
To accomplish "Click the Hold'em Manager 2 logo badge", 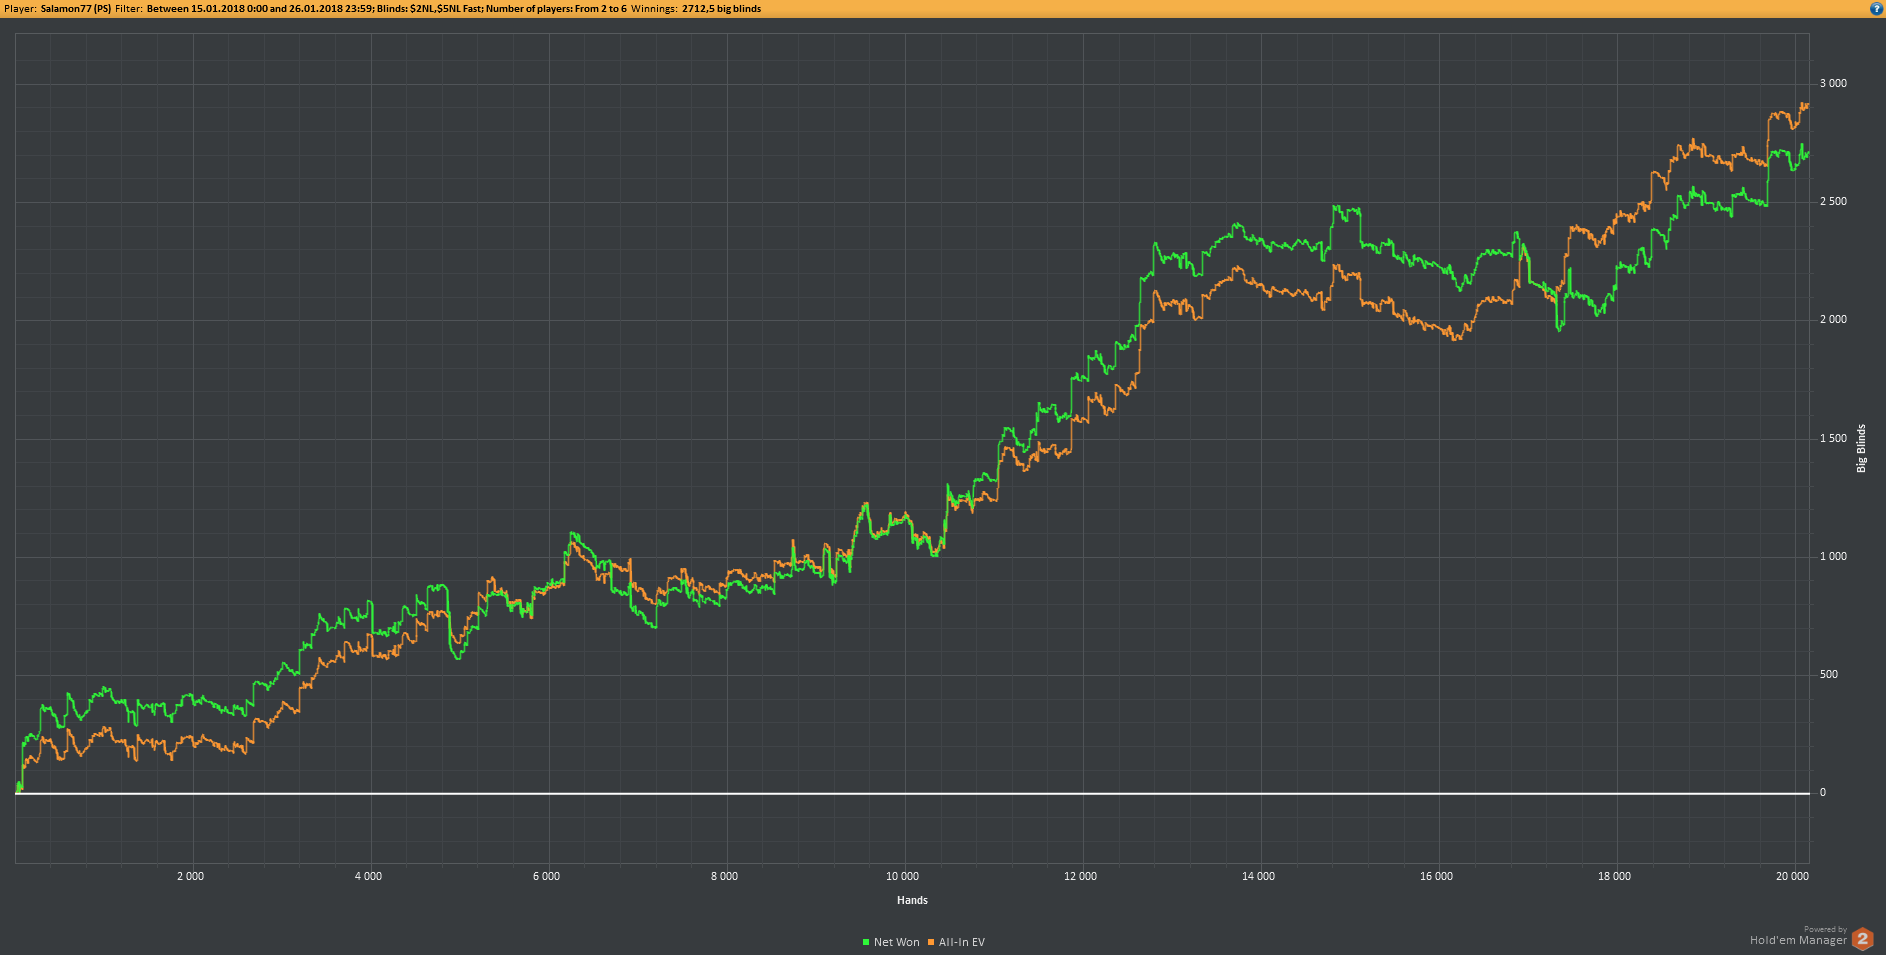I will [1862, 938].
